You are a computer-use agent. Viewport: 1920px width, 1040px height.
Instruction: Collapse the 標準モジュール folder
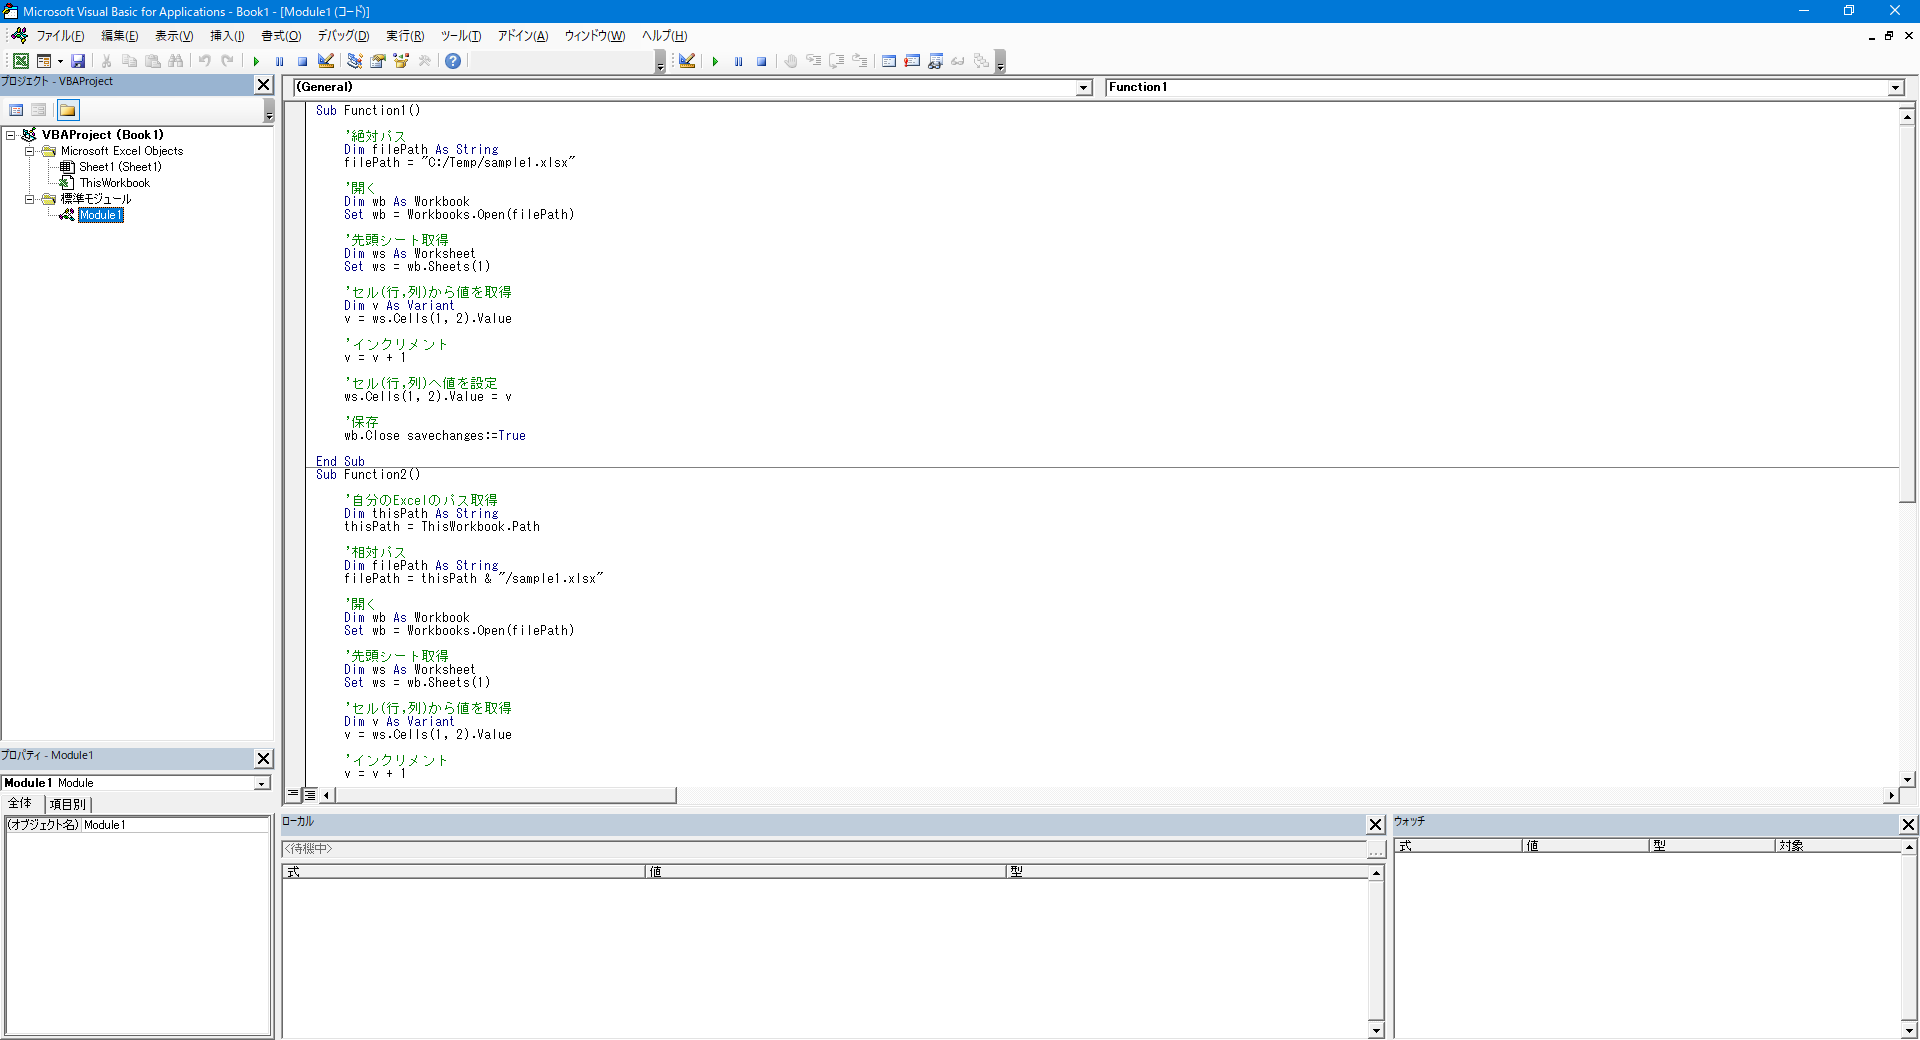30,199
